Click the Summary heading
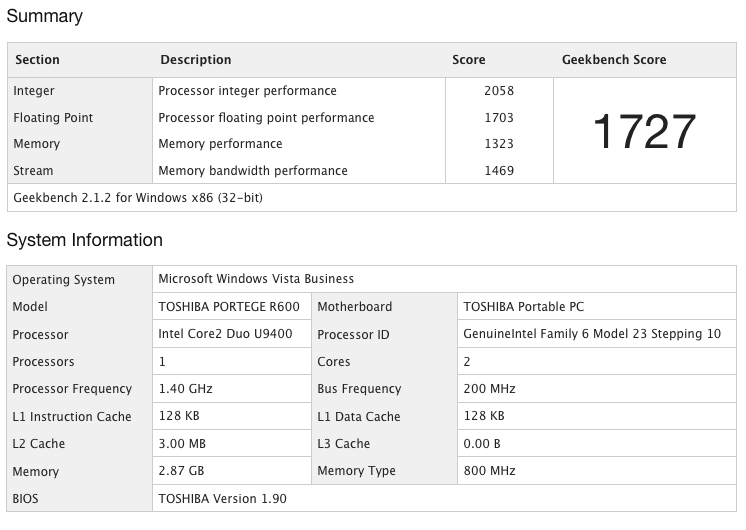Viewport: 746px width, 530px height. coord(45,16)
